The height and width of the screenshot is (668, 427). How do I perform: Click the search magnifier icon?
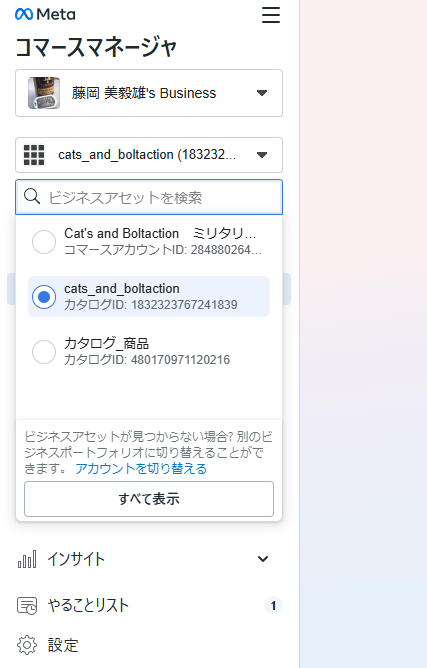coord(32,197)
